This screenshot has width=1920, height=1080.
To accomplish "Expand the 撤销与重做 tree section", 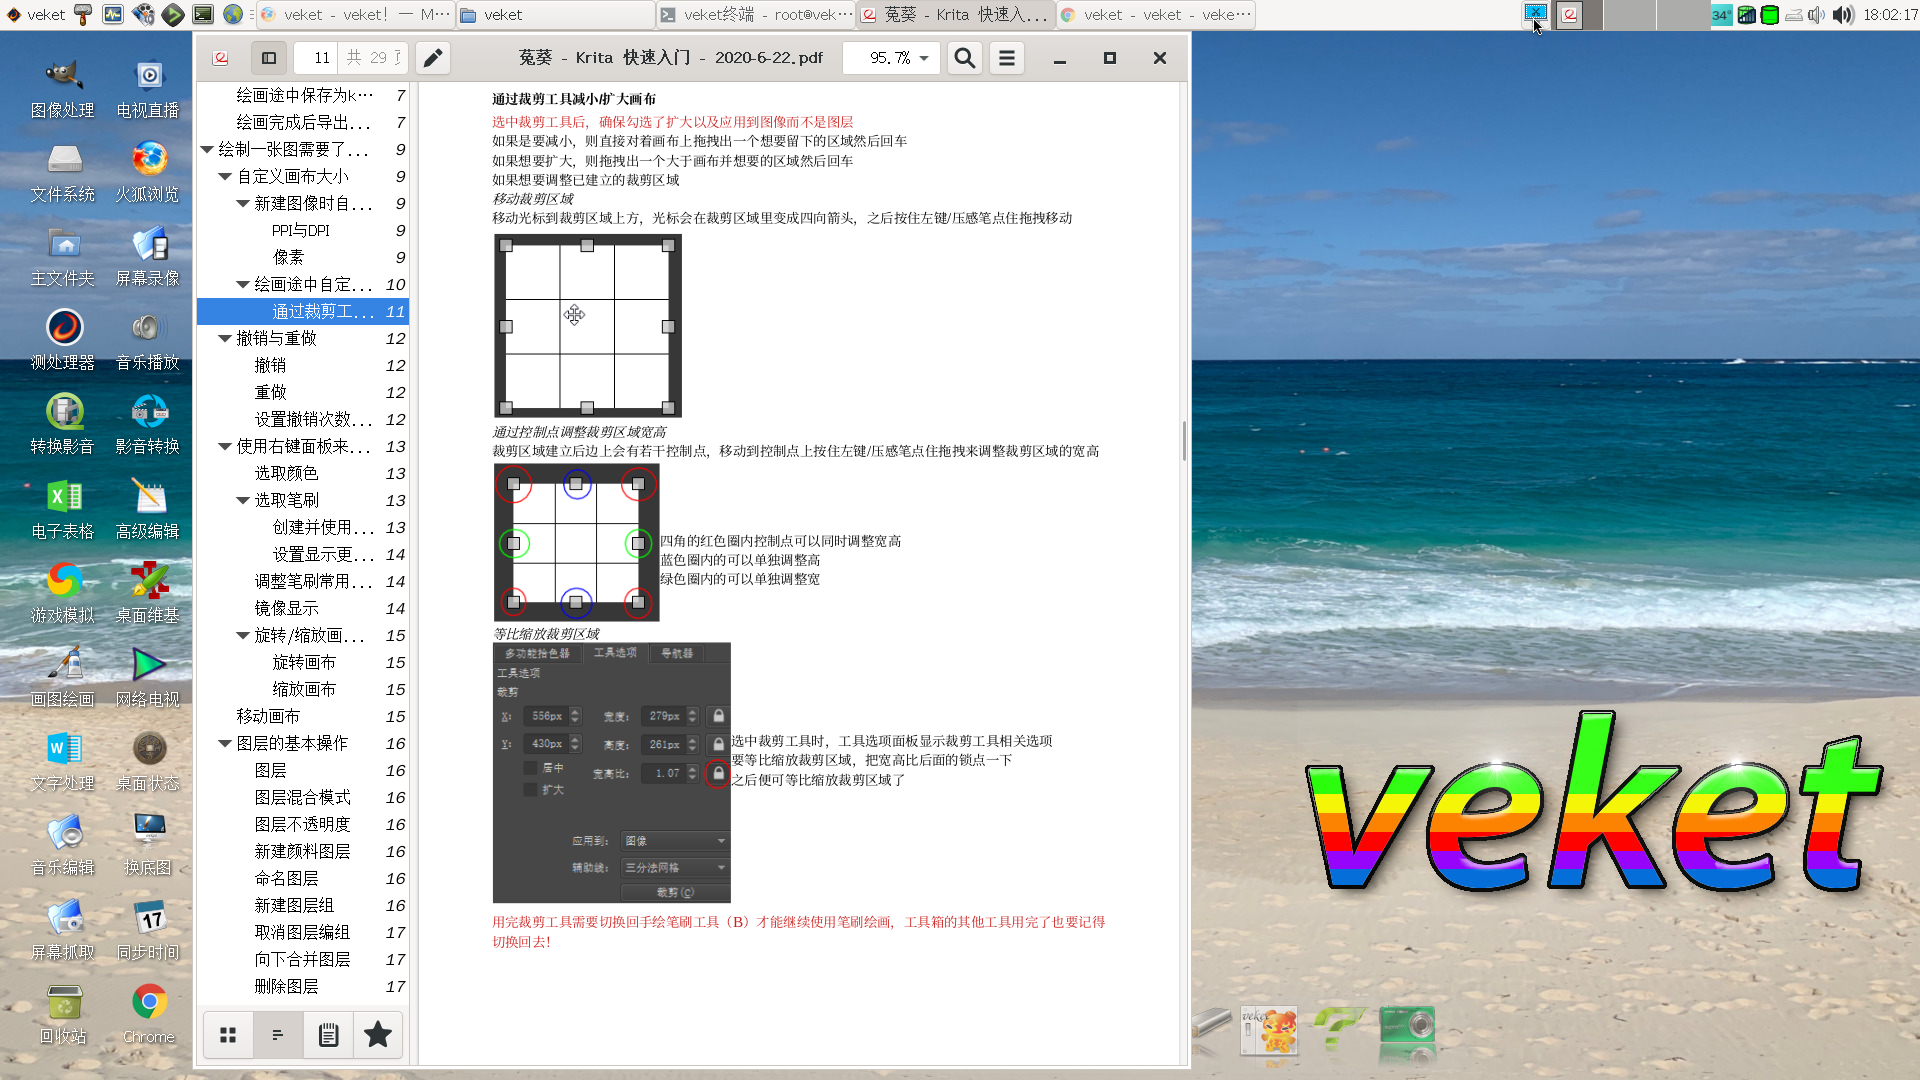I will (x=224, y=338).
